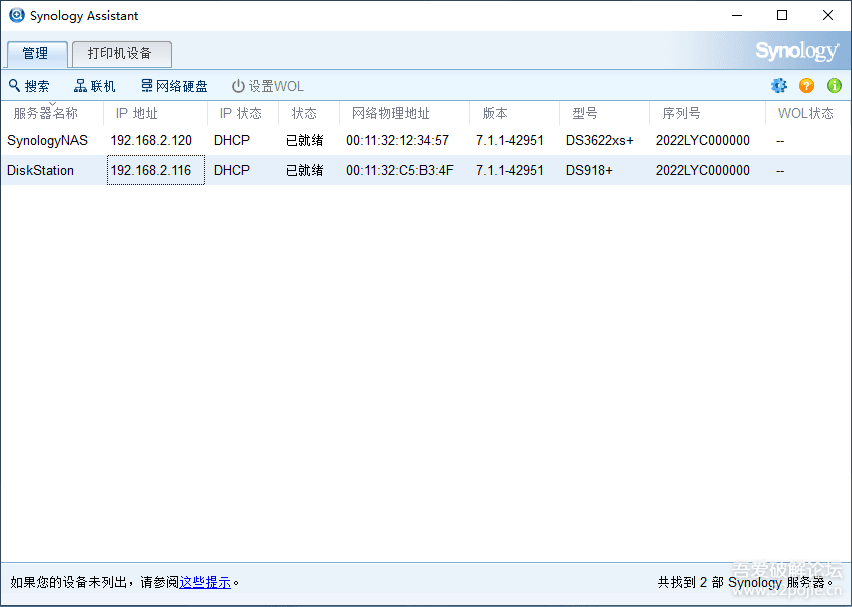Click MAC address 00:11:32:12:34:57
This screenshot has width=852, height=607.
(x=397, y=141)
